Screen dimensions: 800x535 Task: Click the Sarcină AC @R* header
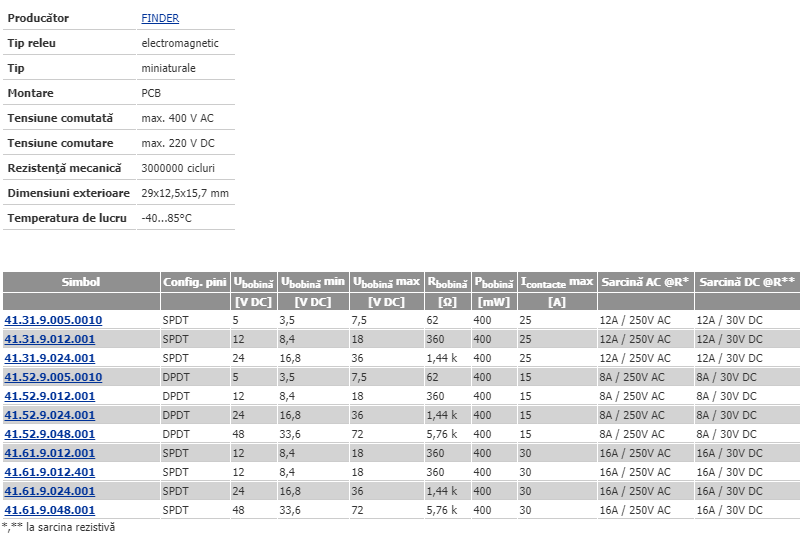(x=645, y=282)
